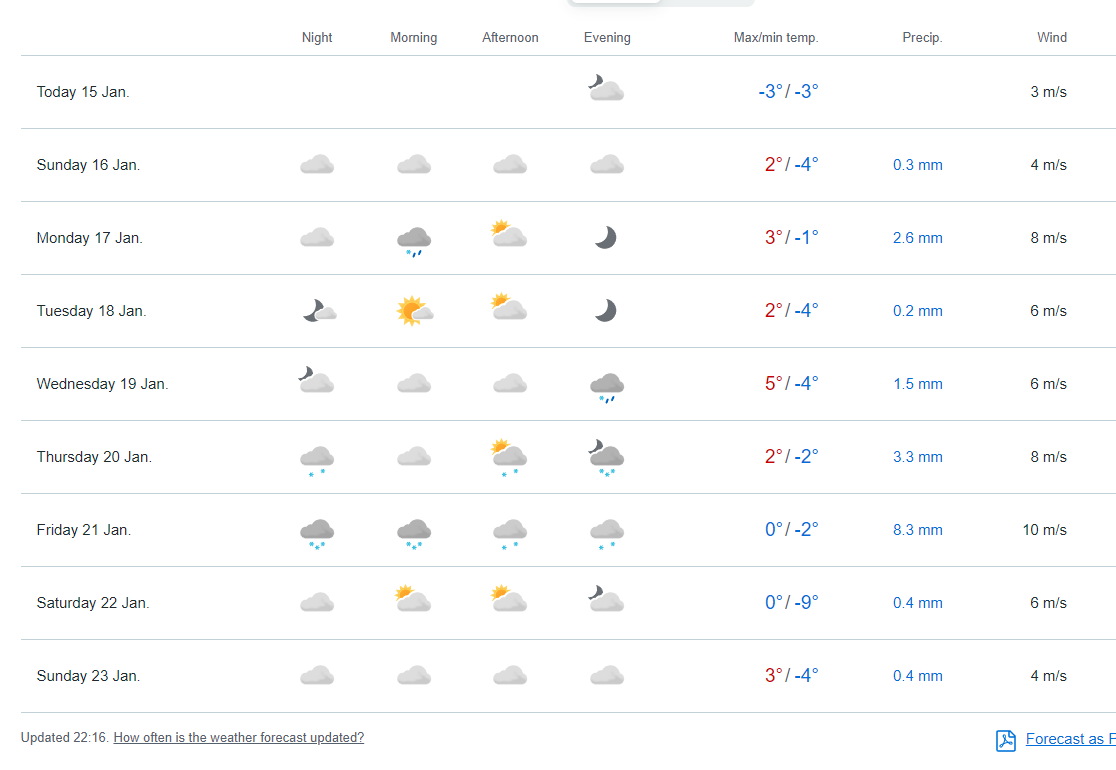This screenshot has width=1116, height=770.
Task: Click Monday evening clear moon icon
Action: [x=605, y=238]
